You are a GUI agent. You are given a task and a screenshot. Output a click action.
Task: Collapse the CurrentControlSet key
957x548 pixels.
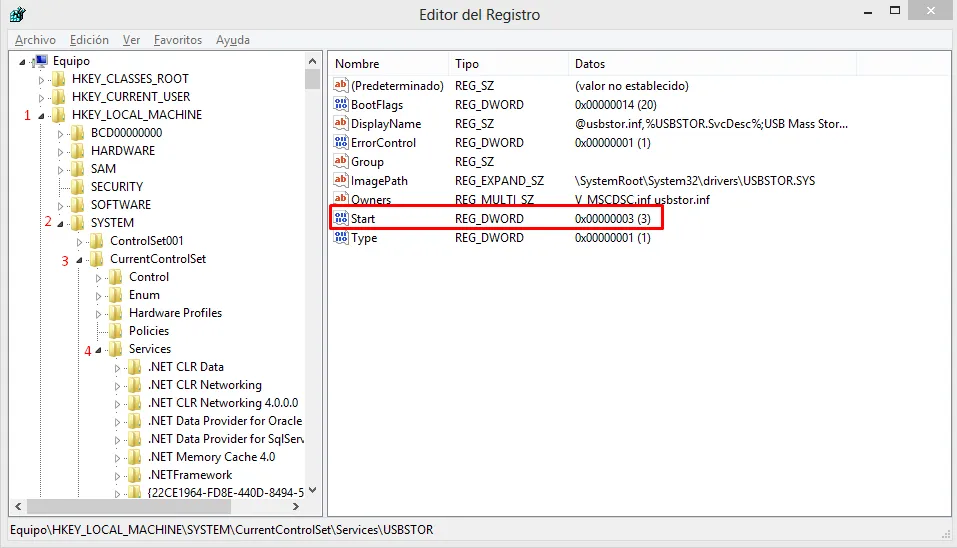(x=79, y=260)
